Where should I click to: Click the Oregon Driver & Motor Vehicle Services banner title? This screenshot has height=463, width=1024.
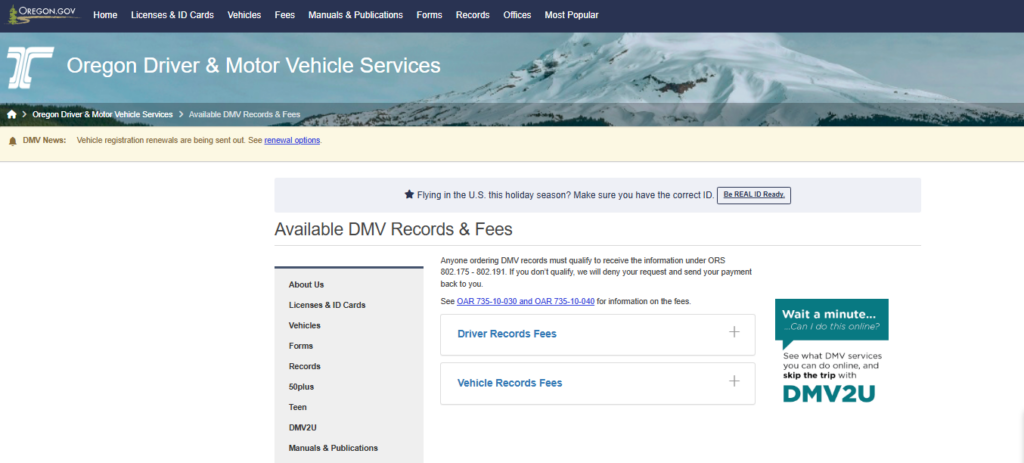[x=253, y=66]
